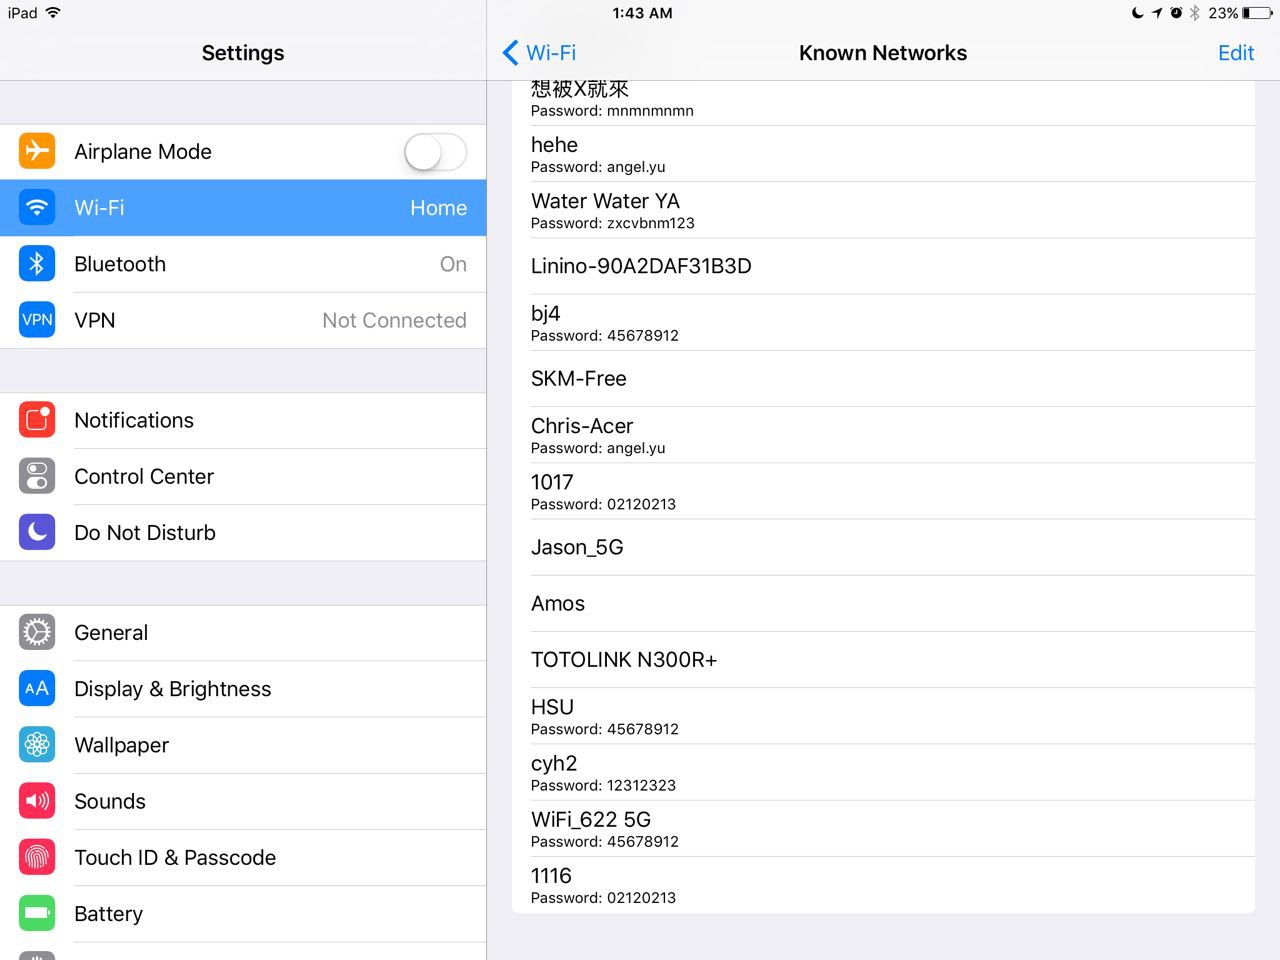Image resolution: width=1280 pixels, height=960 pixels.
Task: Tap the Touch ID fingerprint icon
Action: coord(37,857)
